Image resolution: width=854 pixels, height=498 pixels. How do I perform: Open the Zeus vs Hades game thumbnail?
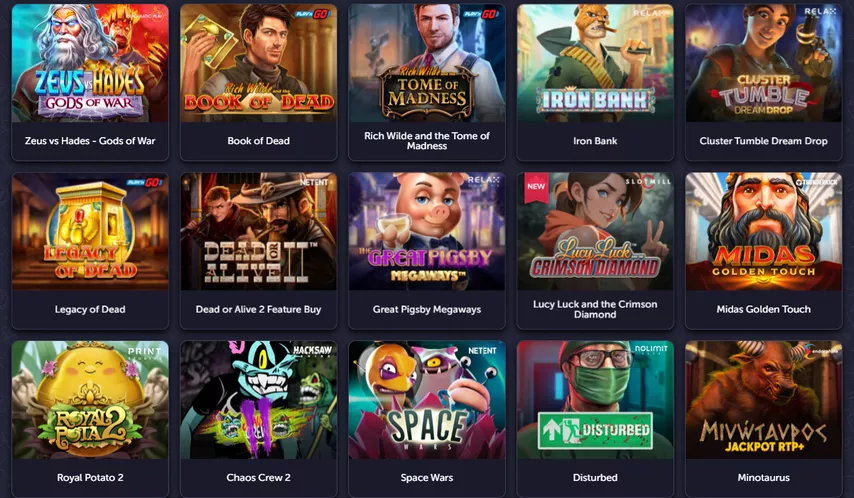[90, 63]
